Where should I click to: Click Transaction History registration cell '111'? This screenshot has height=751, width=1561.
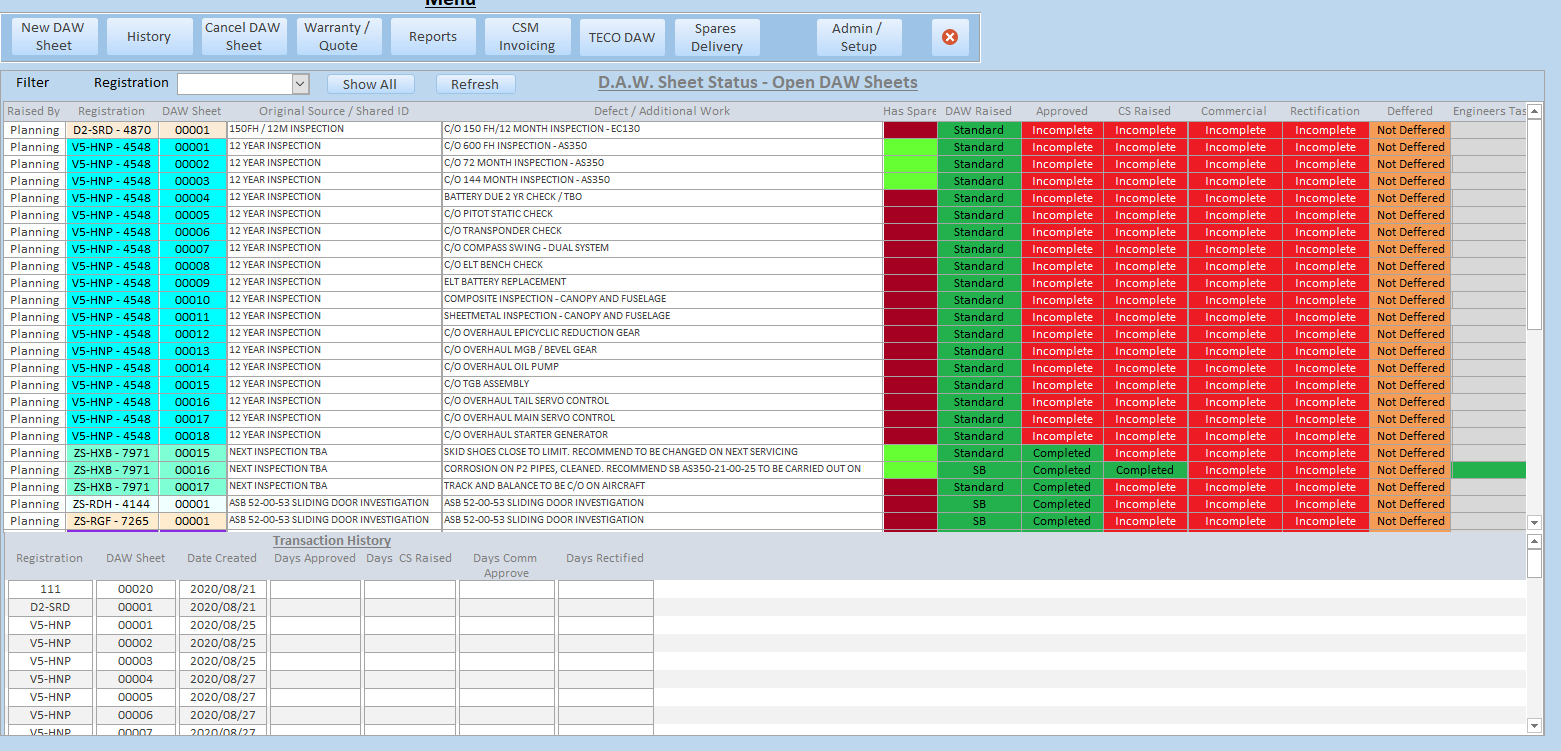(x=50, y=590)
